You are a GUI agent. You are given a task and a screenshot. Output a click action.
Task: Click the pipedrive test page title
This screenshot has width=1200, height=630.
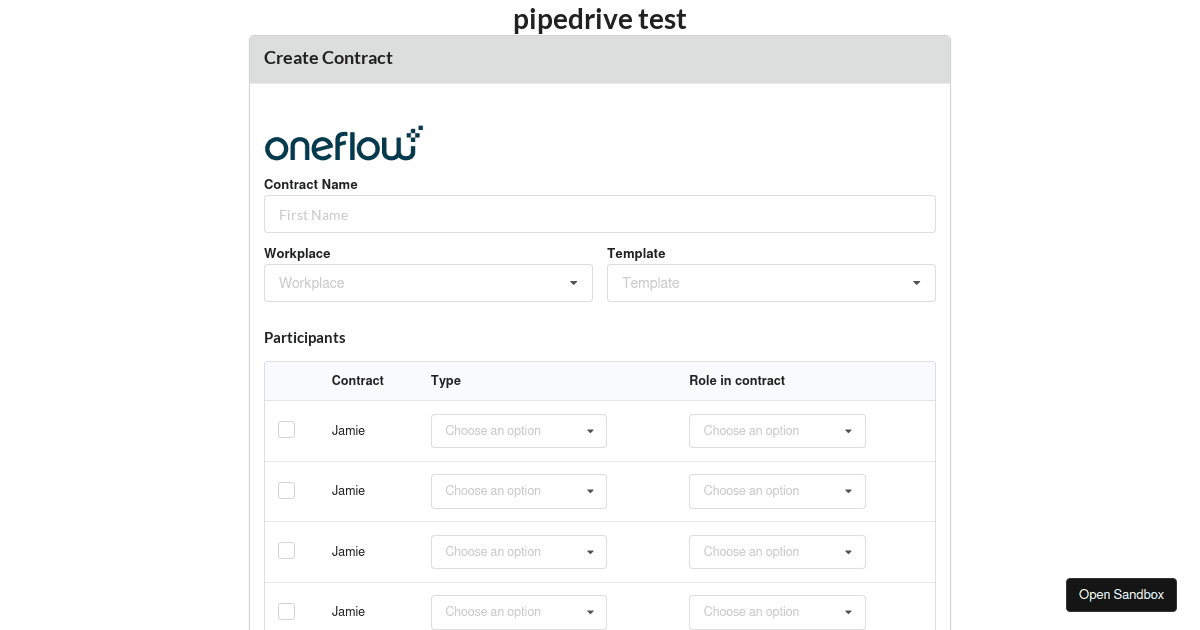coord(599,18)
